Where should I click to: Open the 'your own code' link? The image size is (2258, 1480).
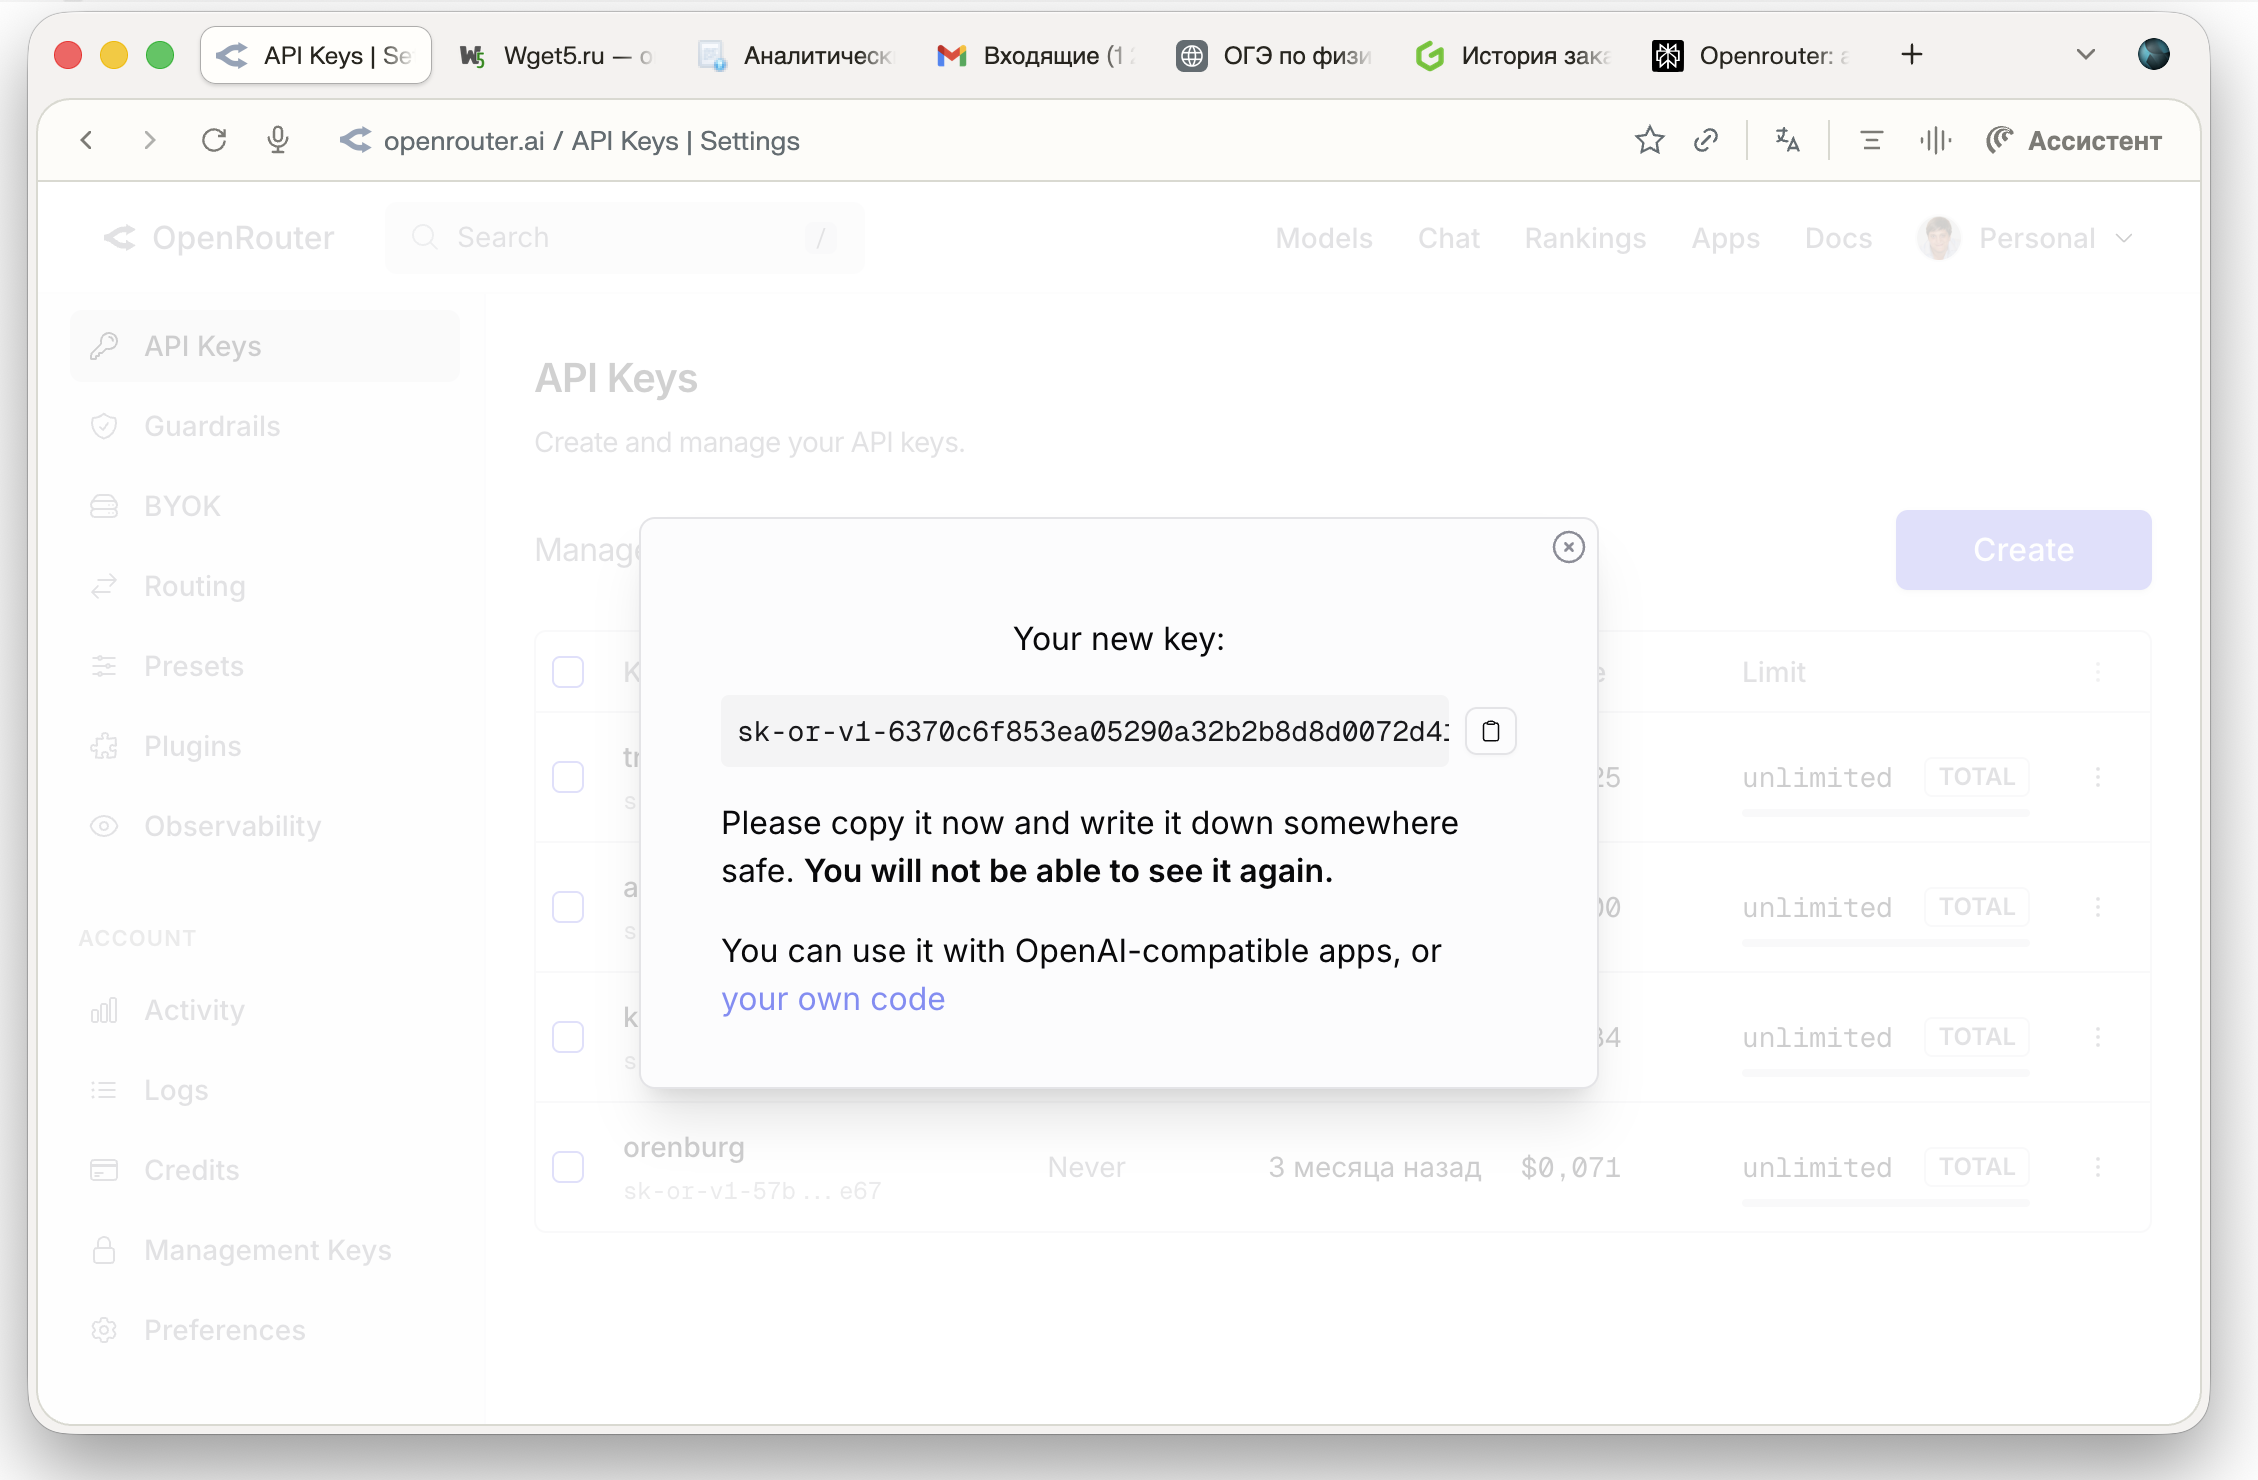point(833,998)
